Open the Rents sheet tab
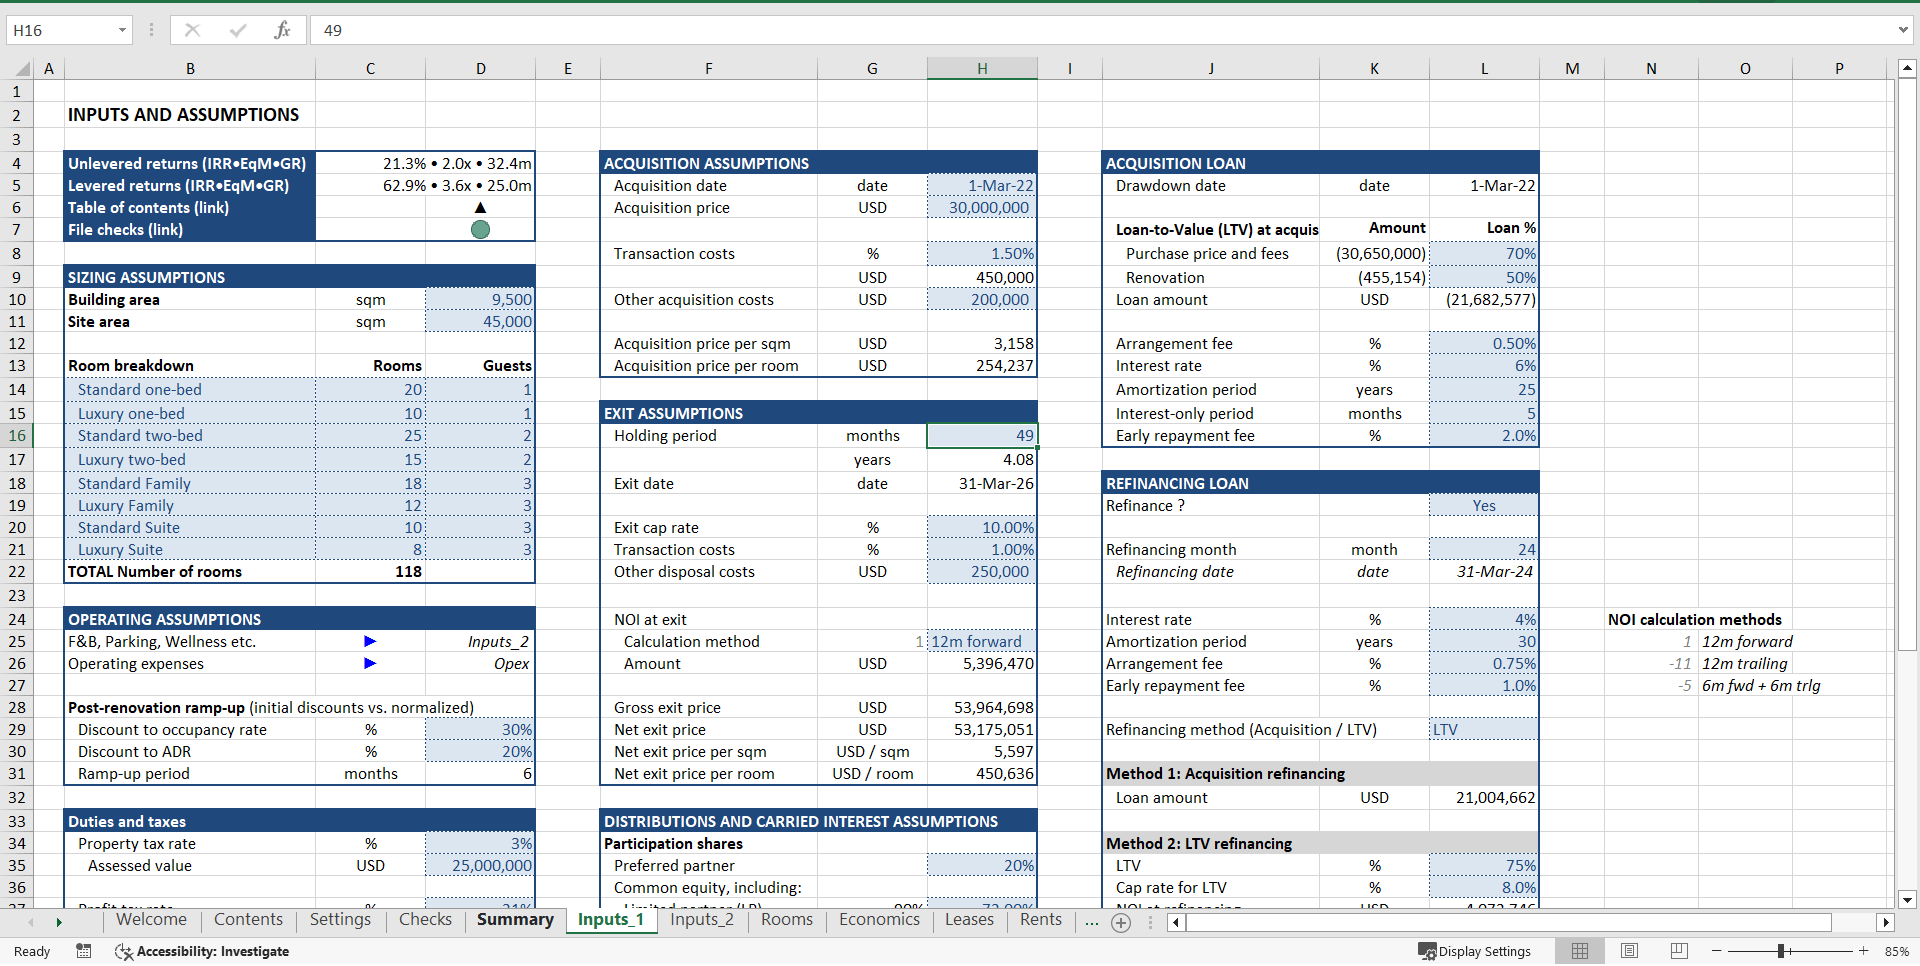The height and width of the screenshot is (966, 1920). click(1041, 920)
